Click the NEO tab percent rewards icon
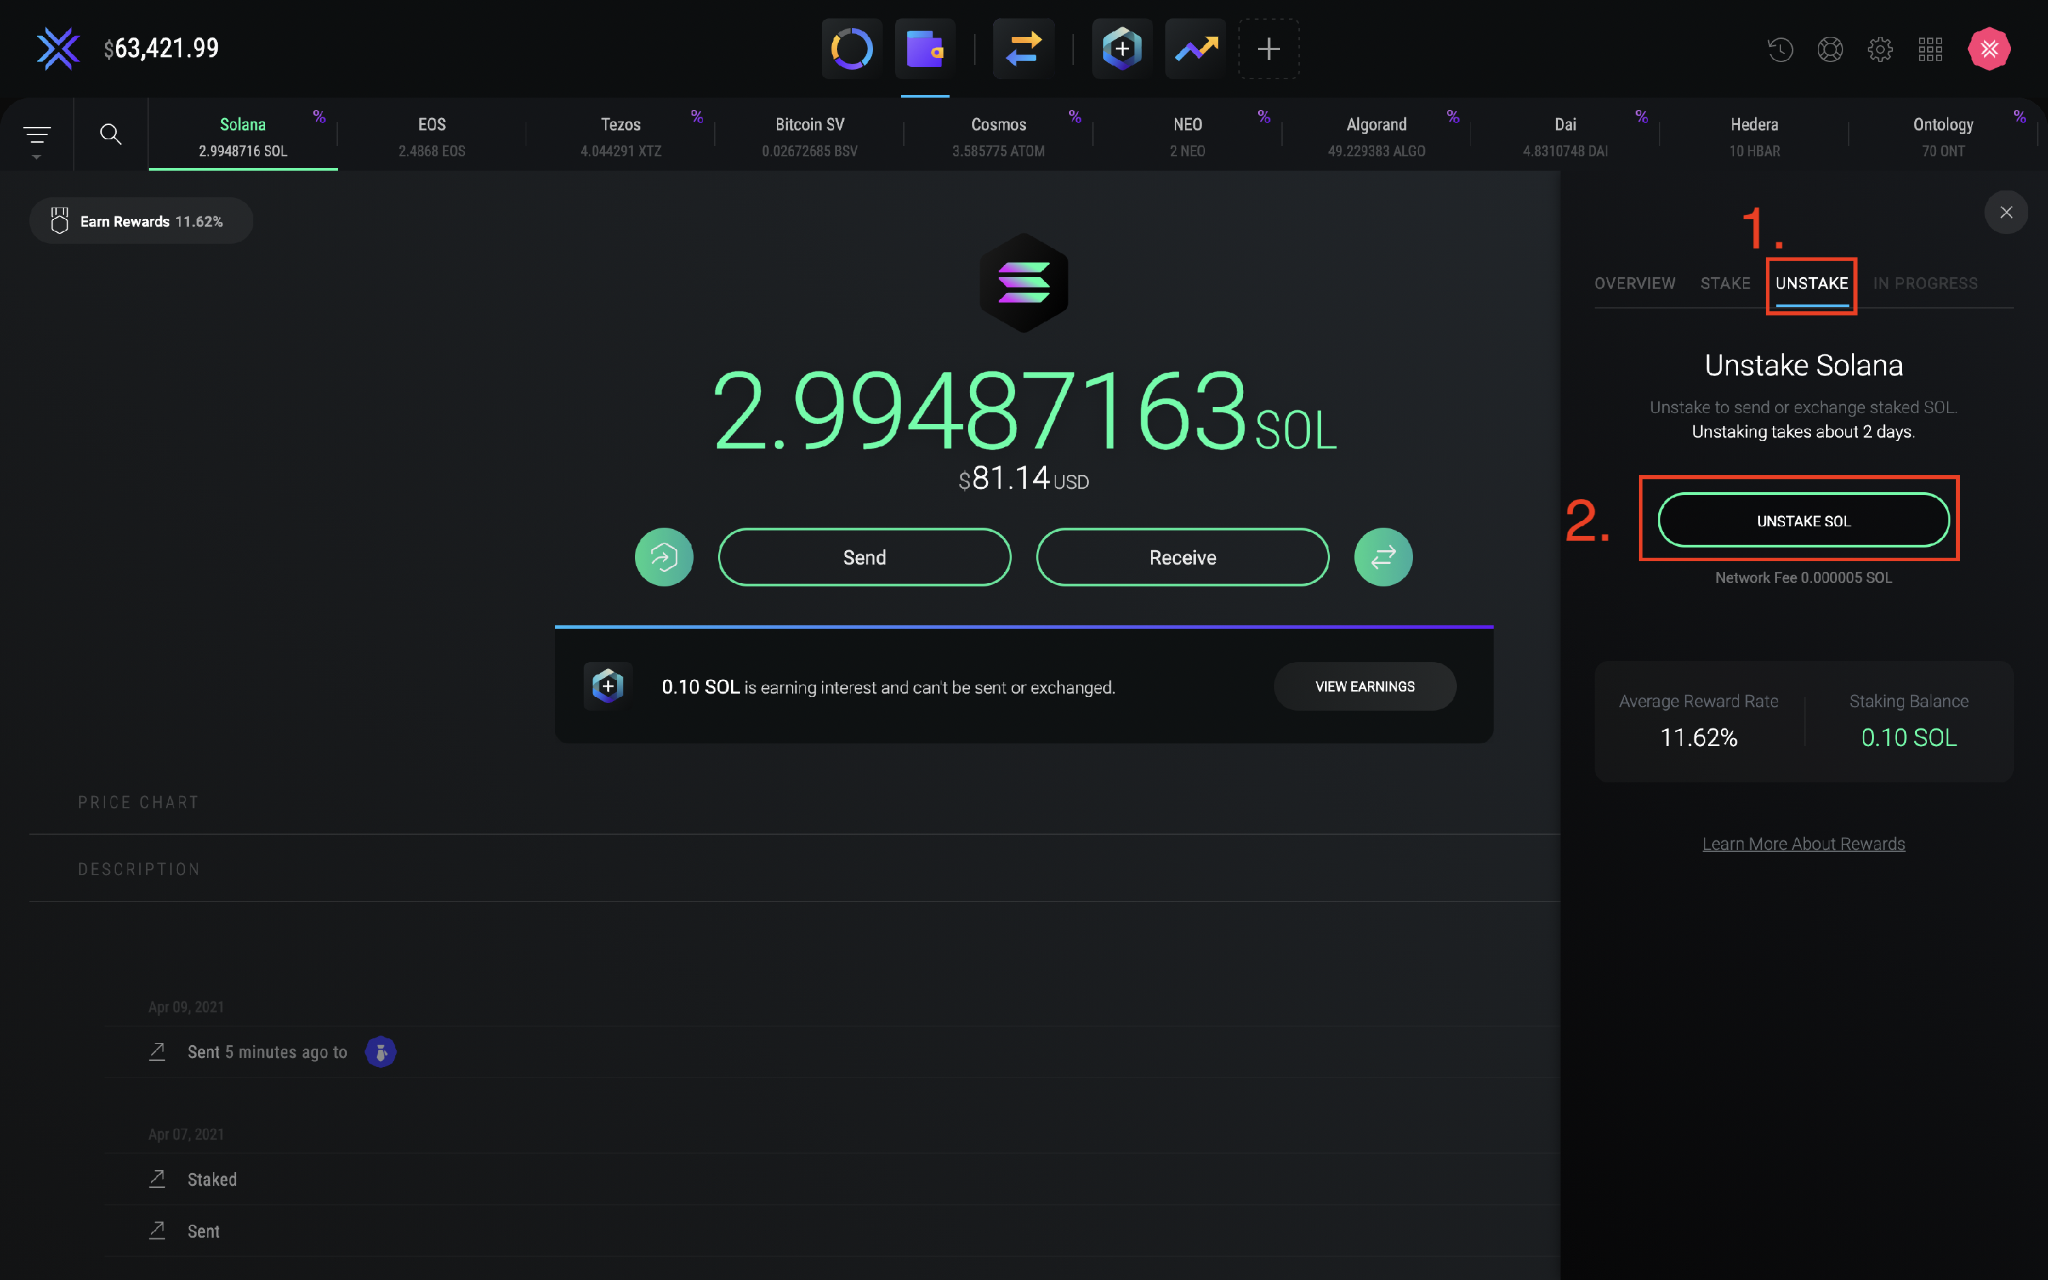The width and height of the screenshot is (2048, 1280). 1264,117
